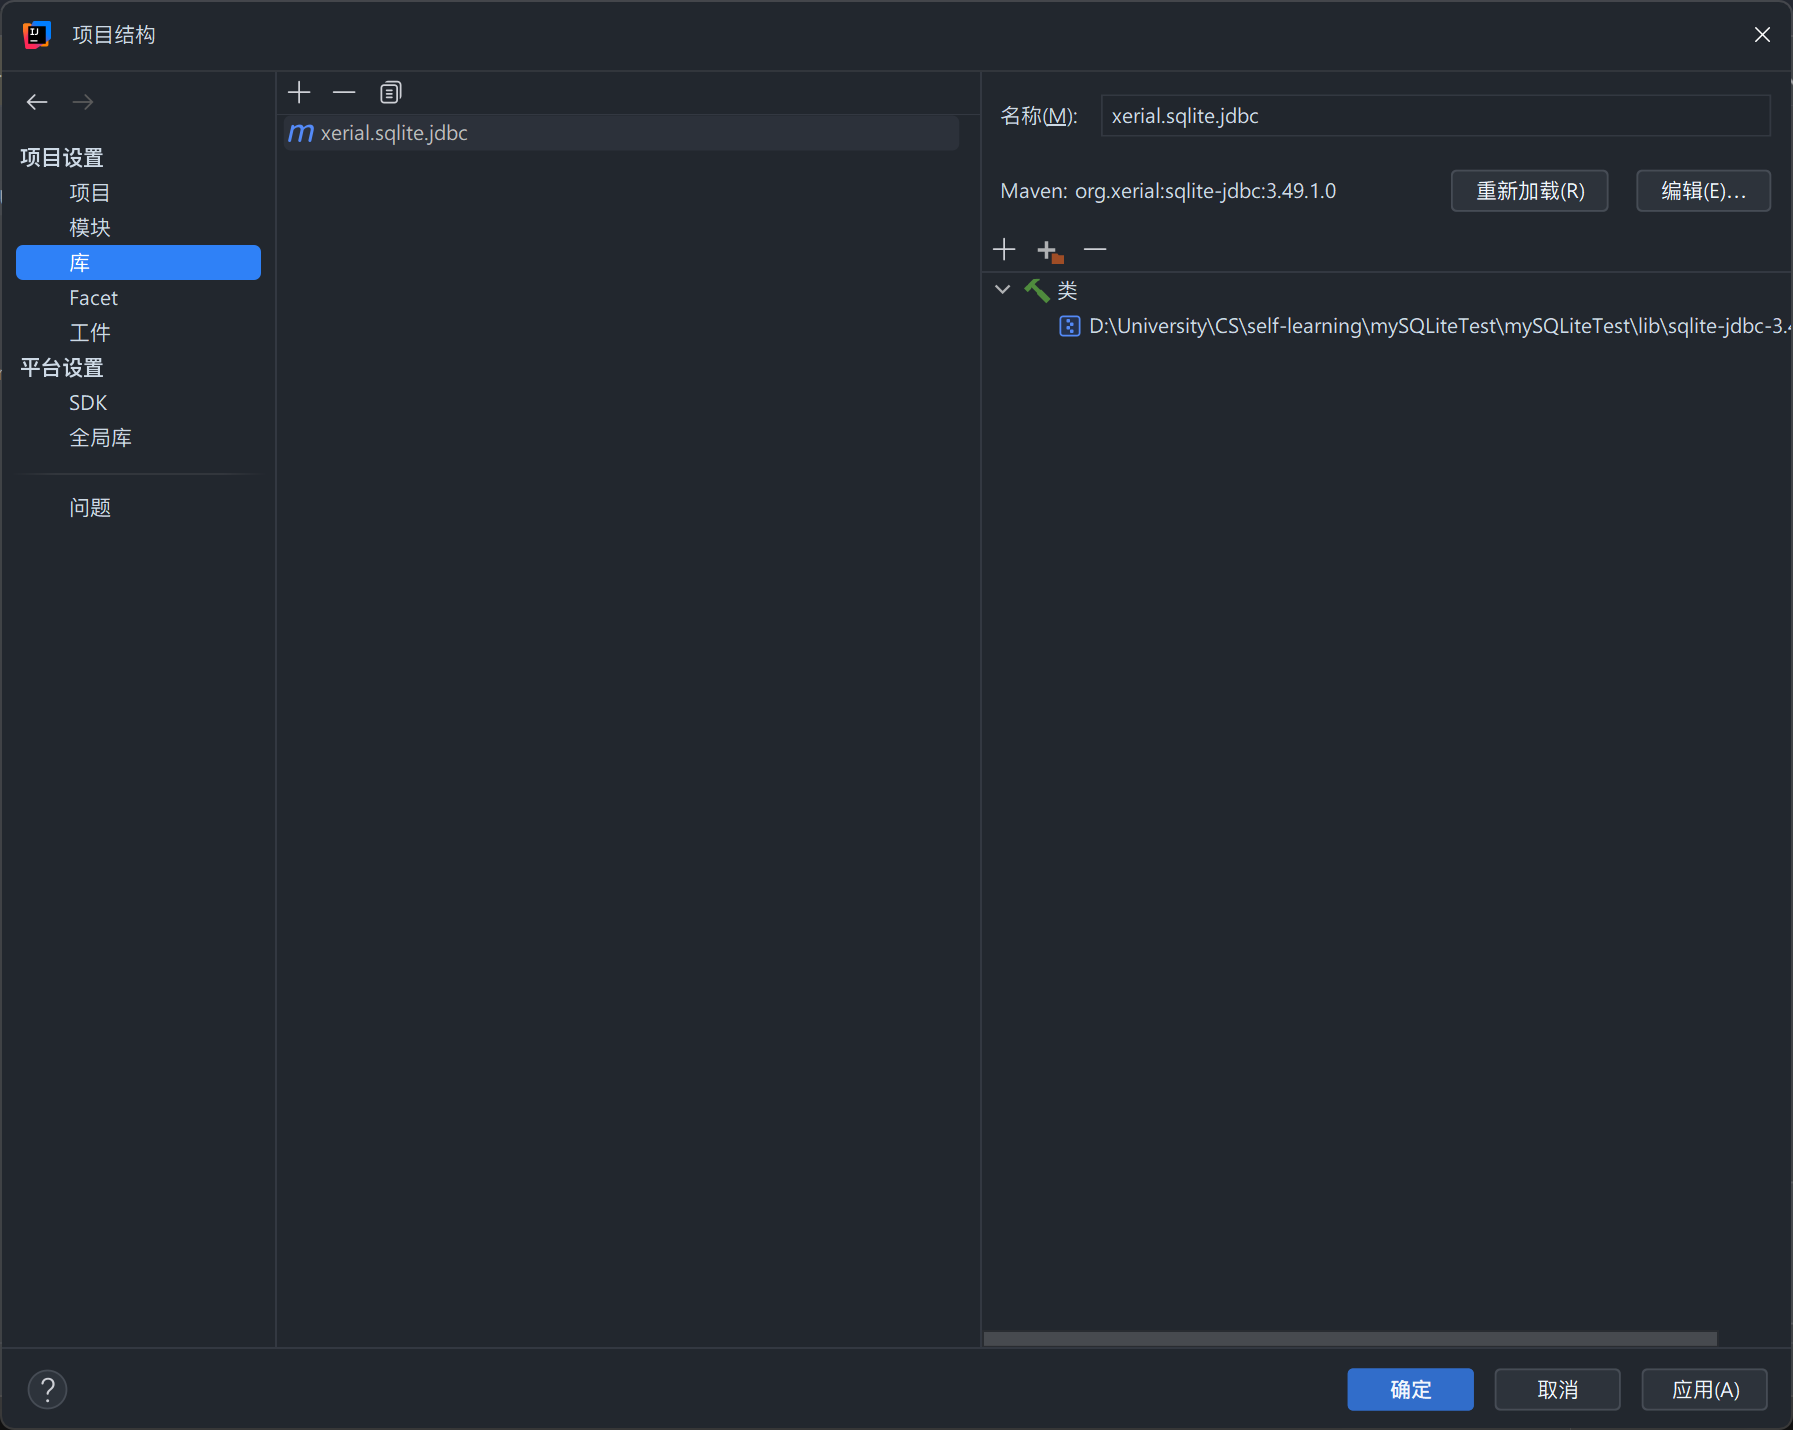Click the copy library icon
The image size is (1793, 1430).
390,93
